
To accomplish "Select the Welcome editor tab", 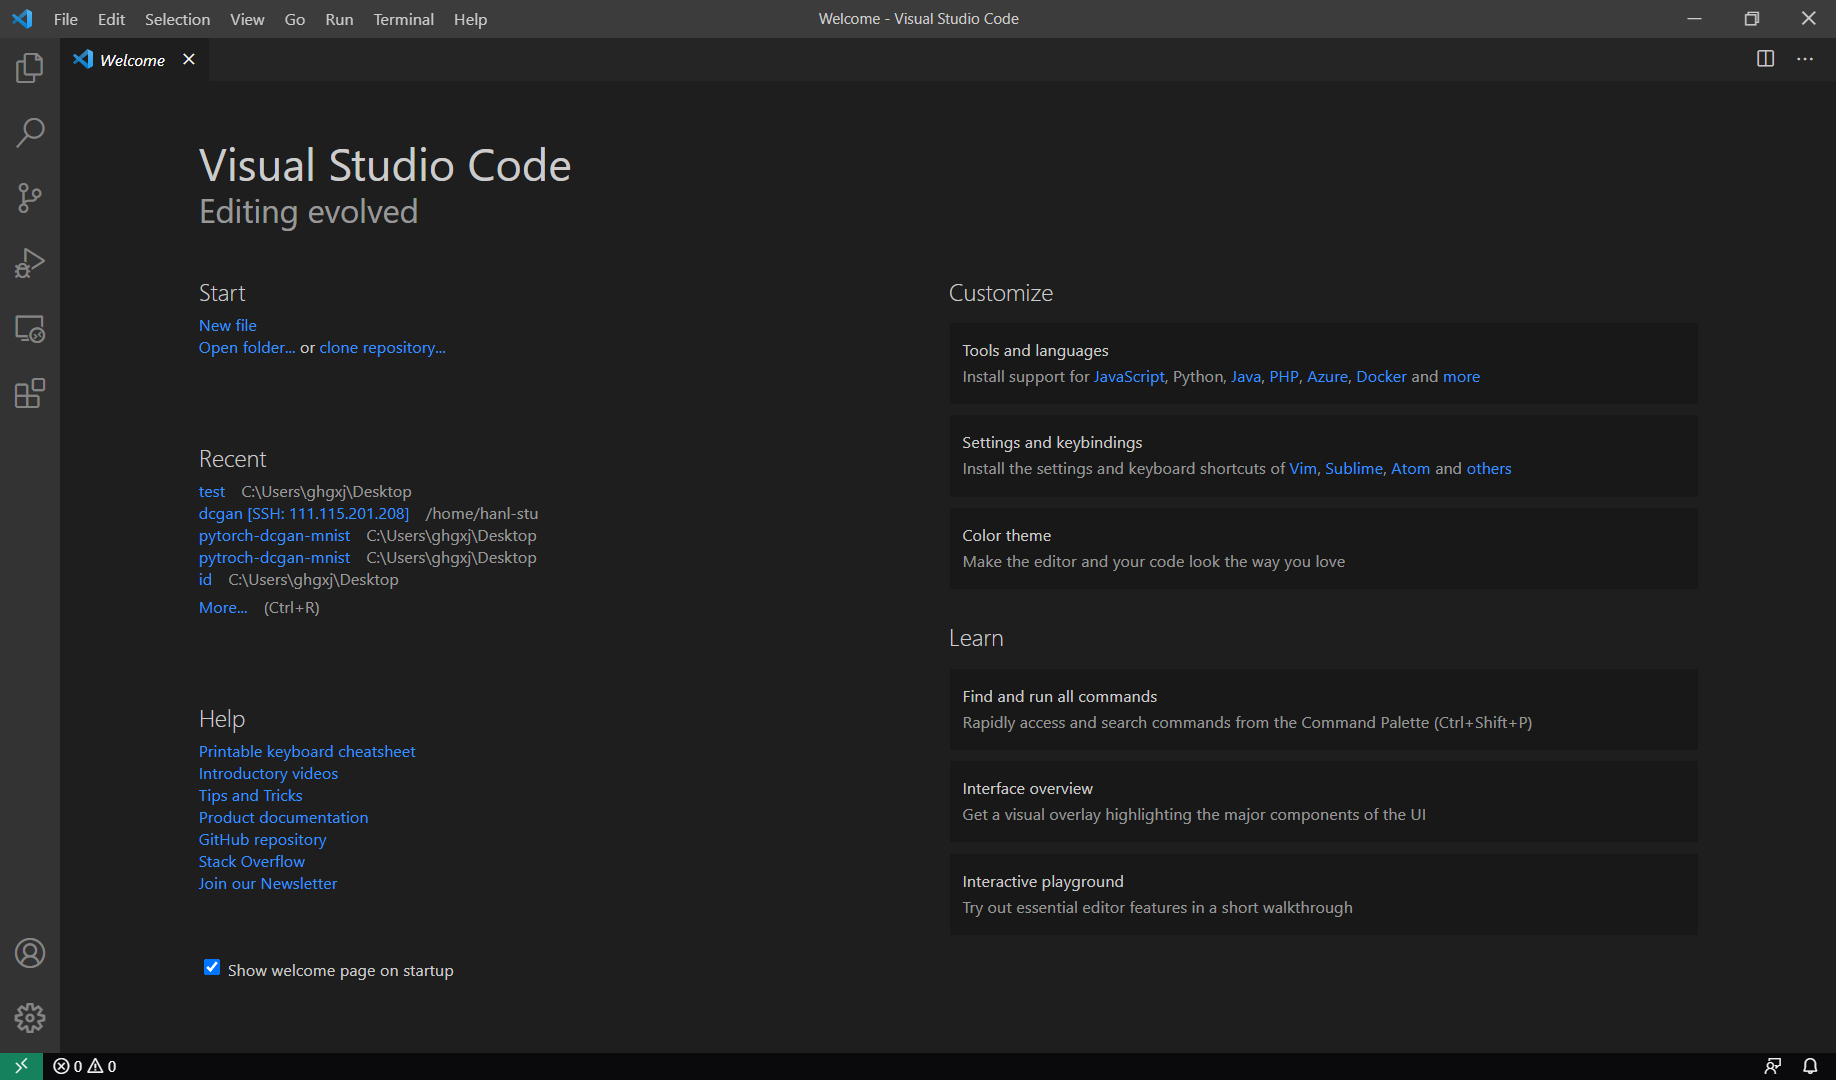I will 133,60.
